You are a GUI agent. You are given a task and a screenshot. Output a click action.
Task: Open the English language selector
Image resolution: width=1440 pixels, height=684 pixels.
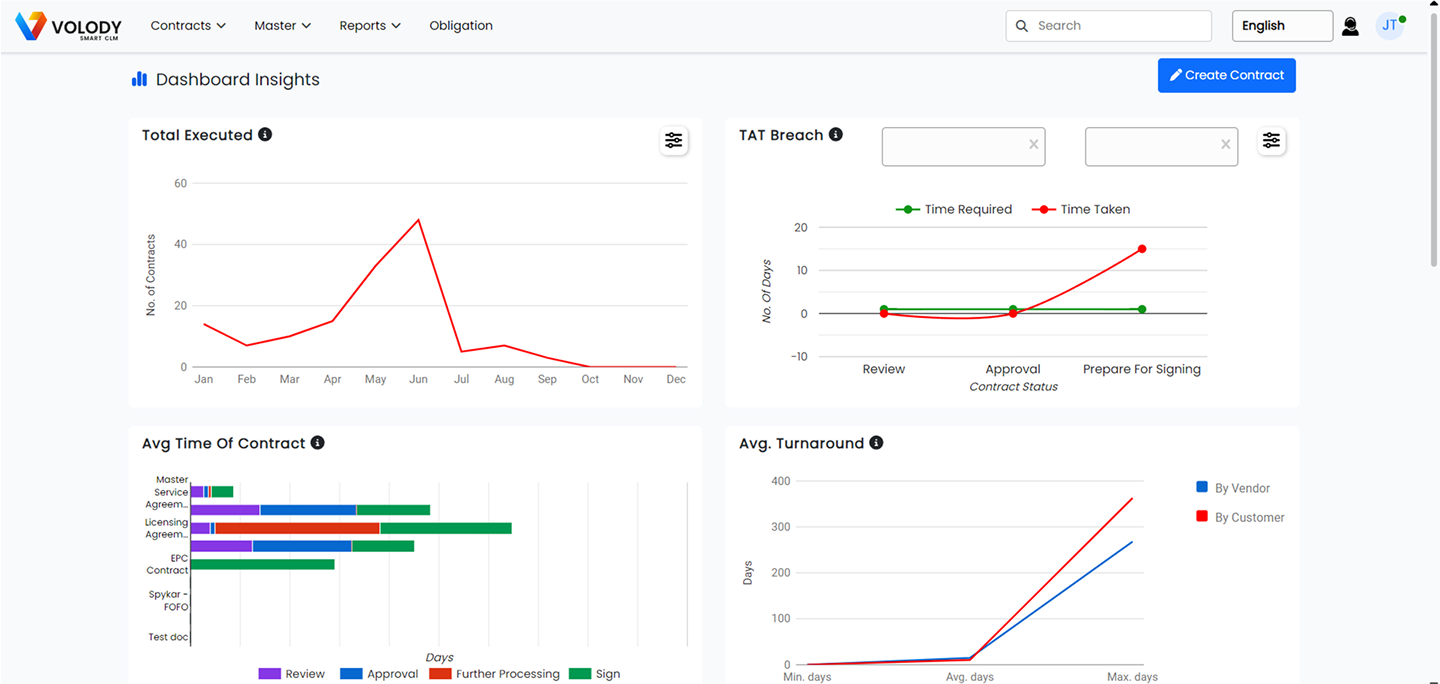(x=1282, y=26)
